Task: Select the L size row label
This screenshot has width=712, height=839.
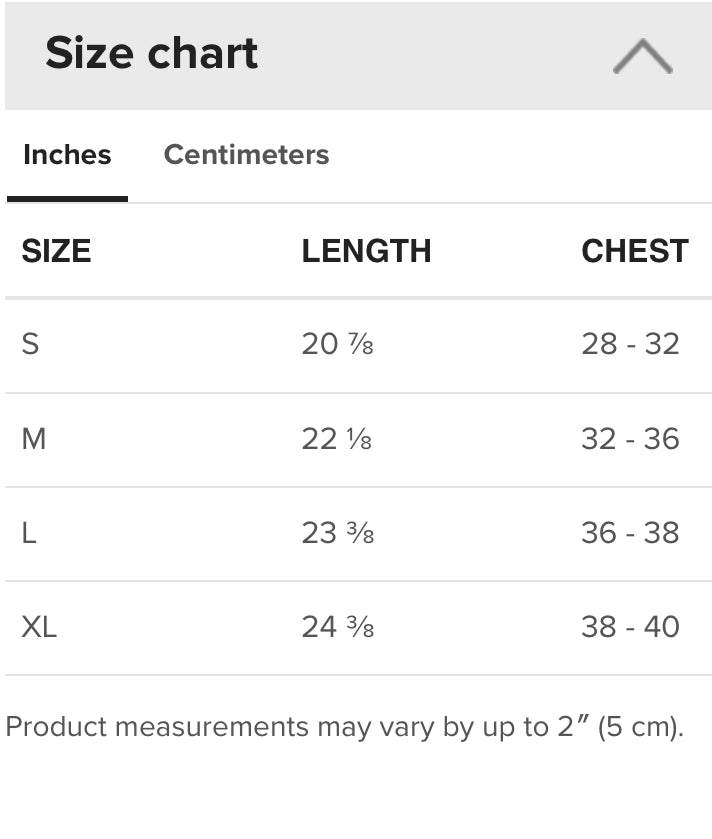Action: [x=29, y=533]
